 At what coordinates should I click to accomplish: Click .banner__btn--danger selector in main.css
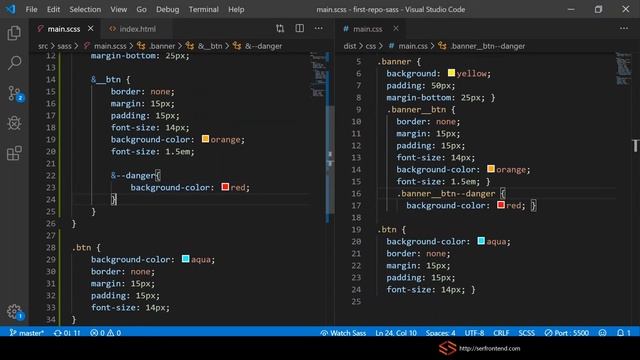click(x=446, y=193)
